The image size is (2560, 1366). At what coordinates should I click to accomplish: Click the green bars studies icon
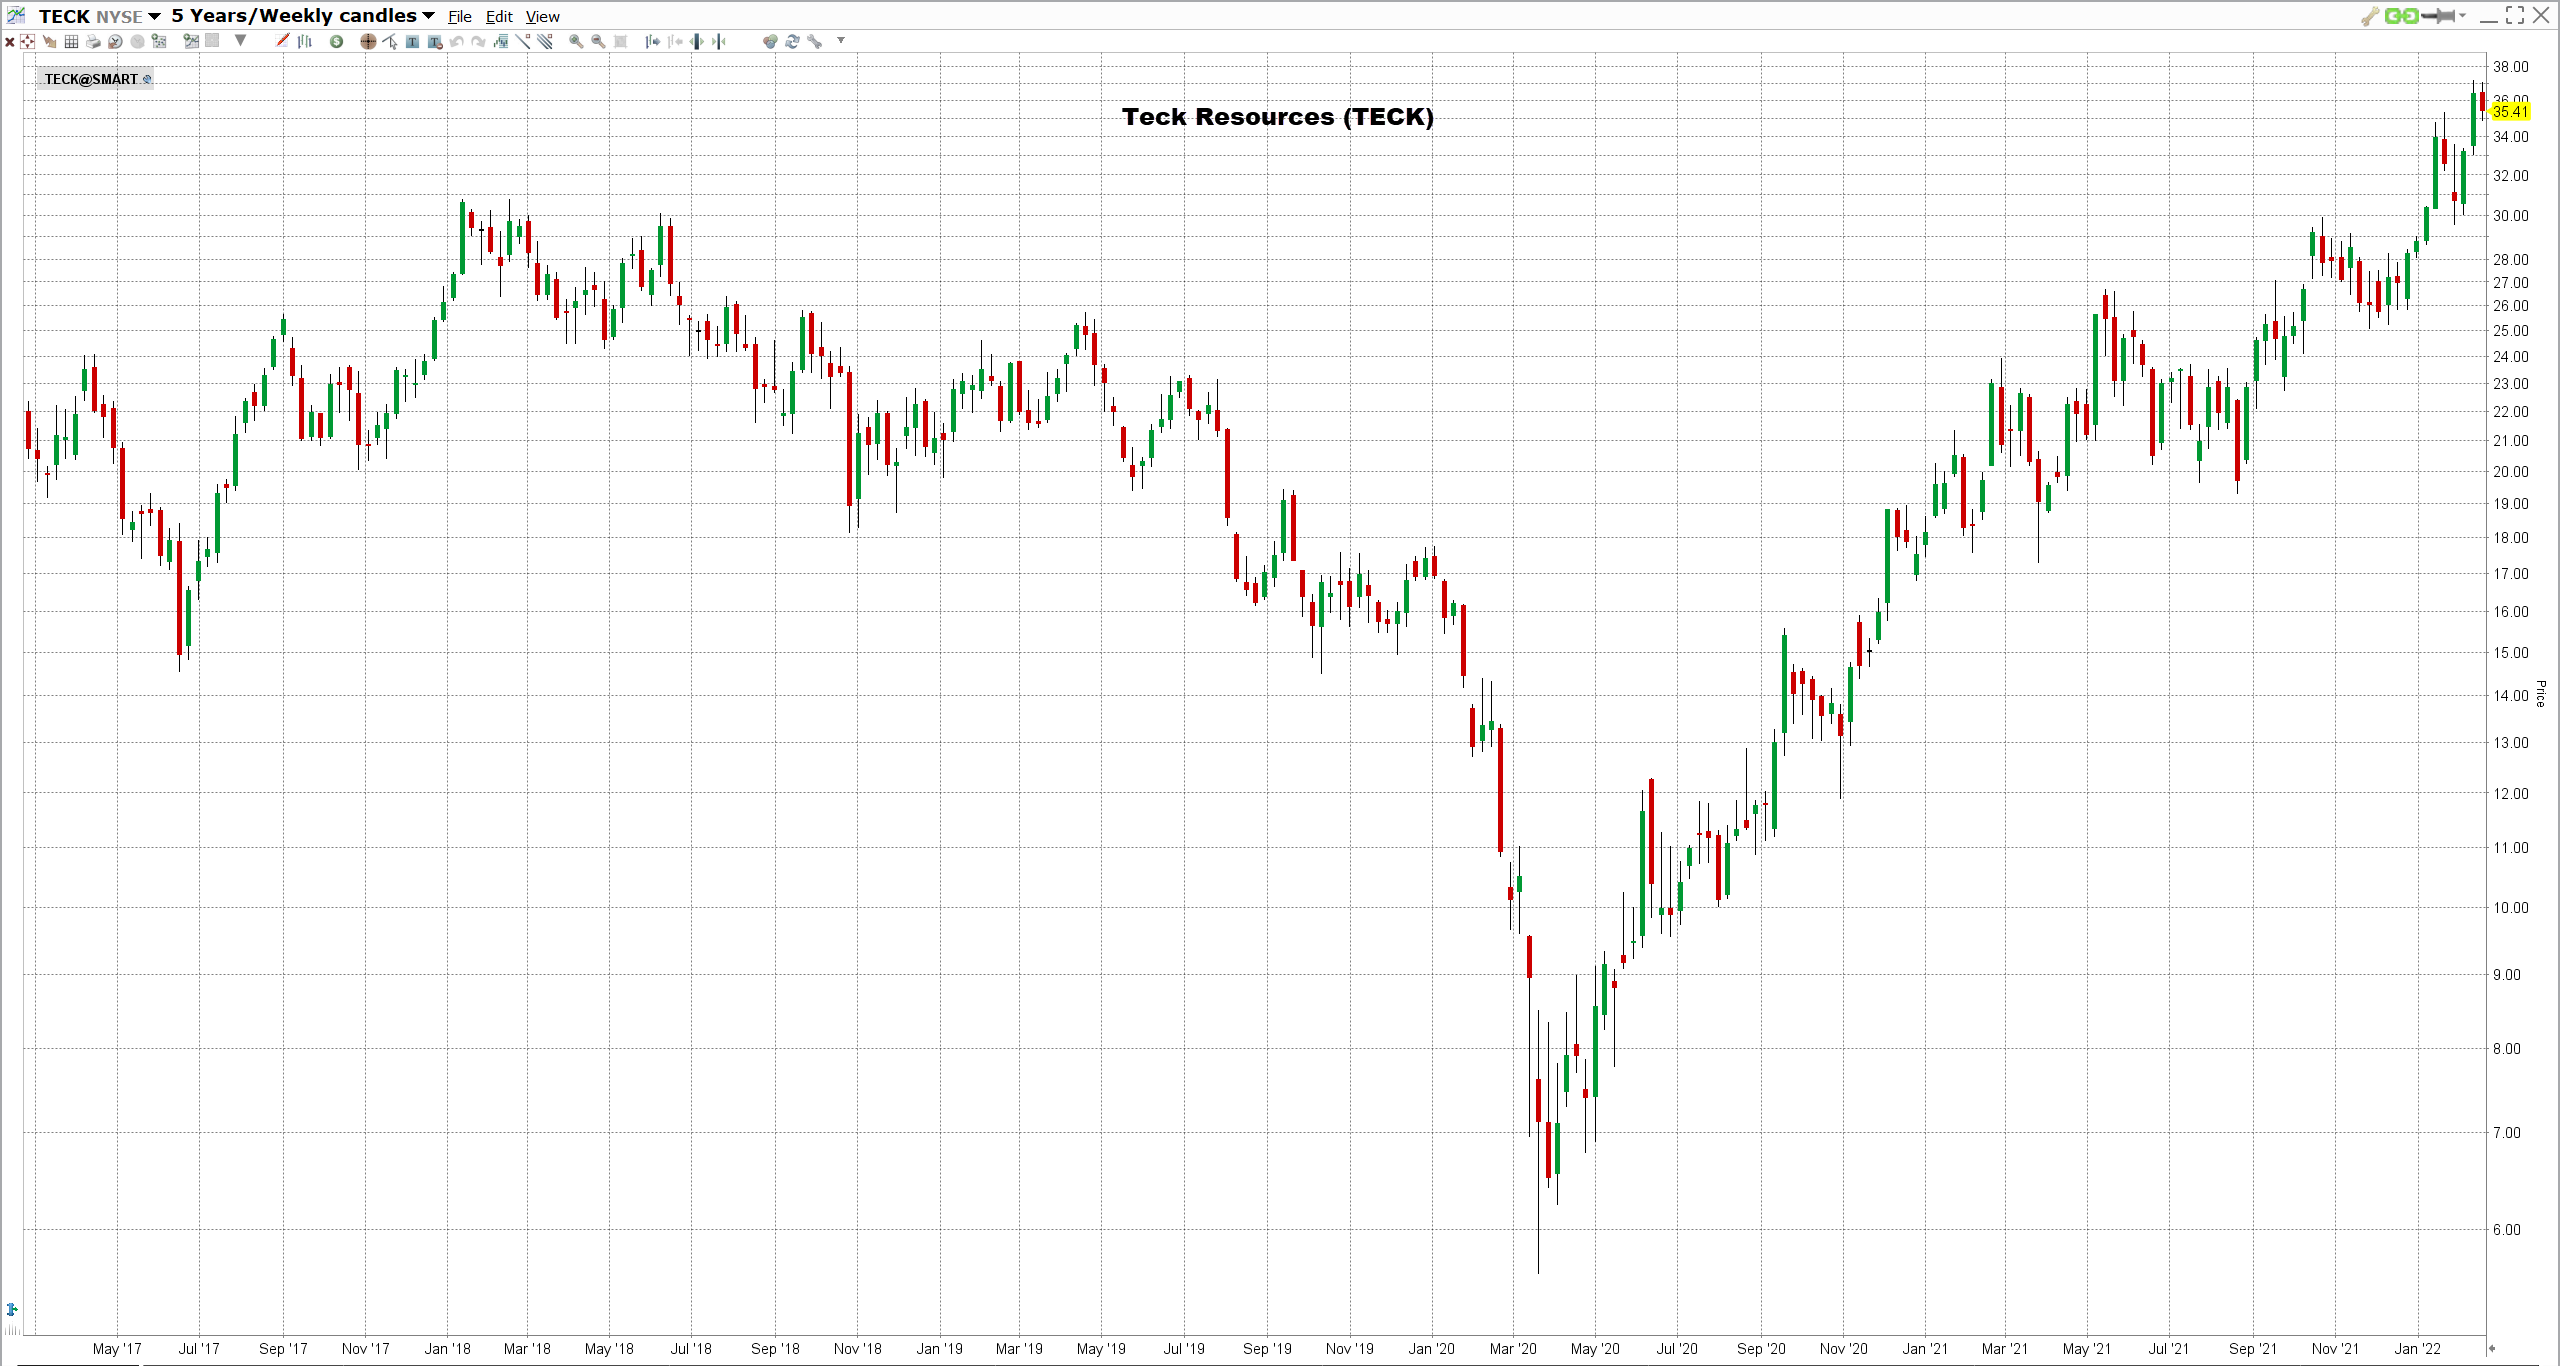[x=500, y=41]
